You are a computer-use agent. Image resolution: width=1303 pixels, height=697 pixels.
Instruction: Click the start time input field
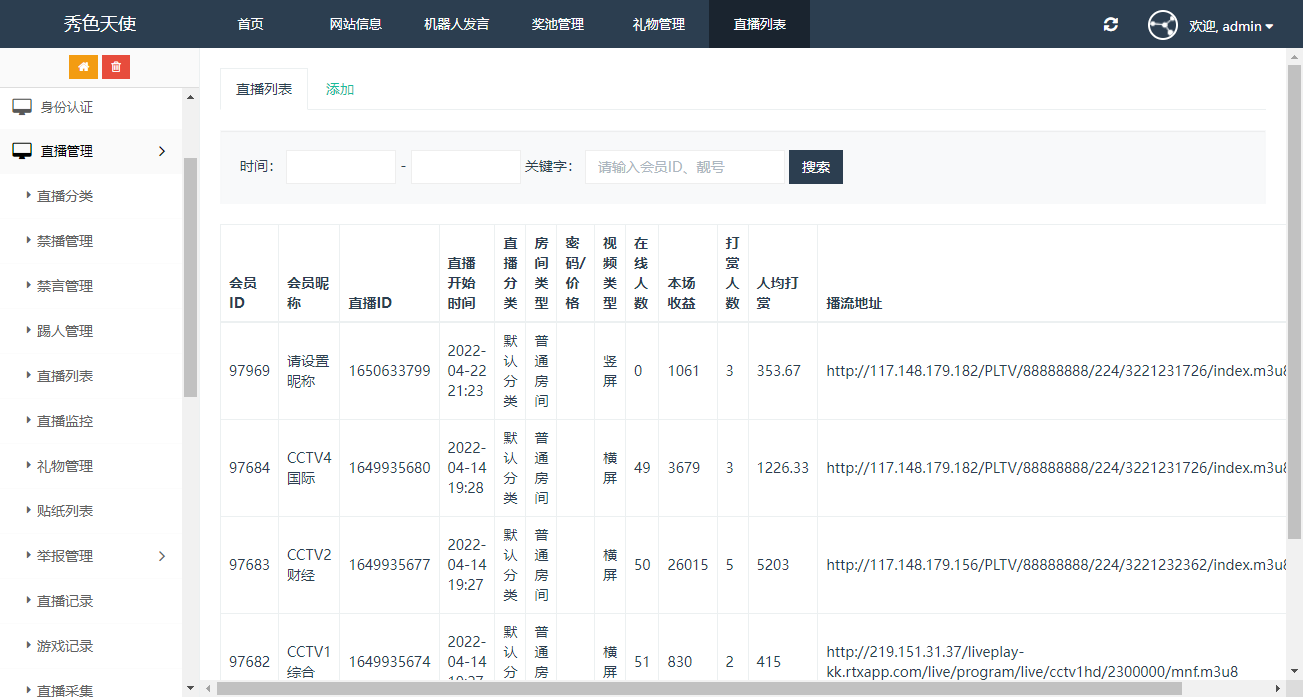(340, 167)
